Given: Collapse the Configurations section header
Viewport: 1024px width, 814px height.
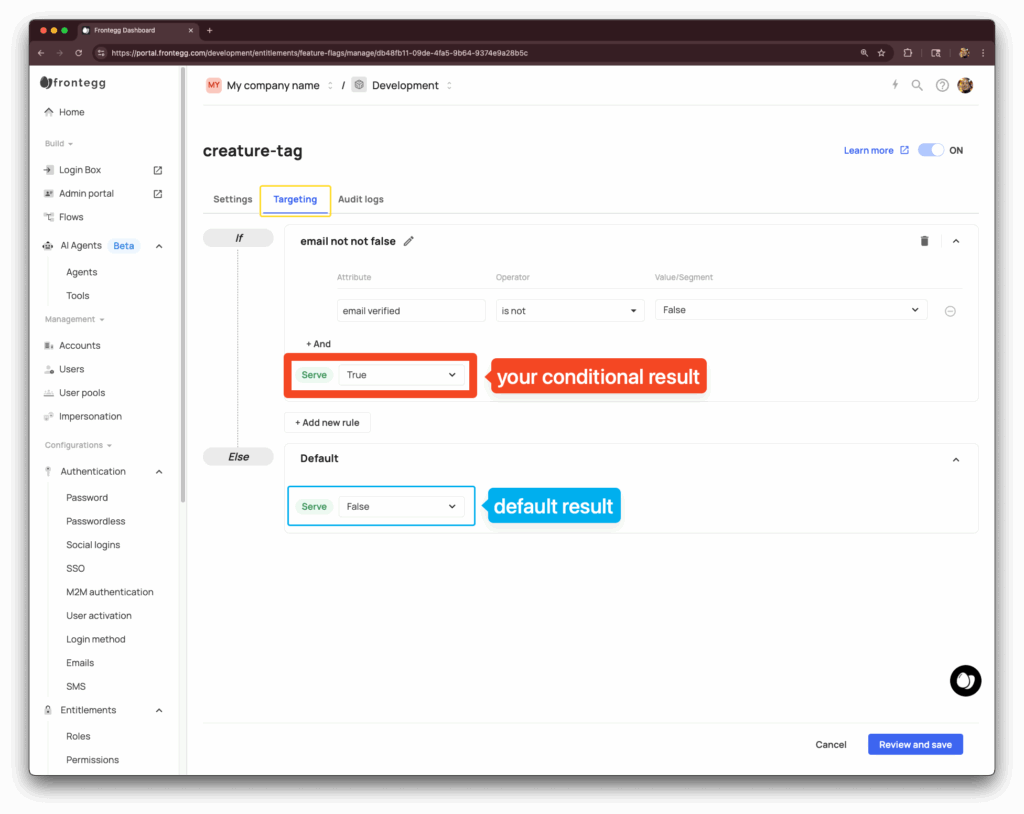Looking at the screenshot, I should pyautogui.click(x=78, y=445).
